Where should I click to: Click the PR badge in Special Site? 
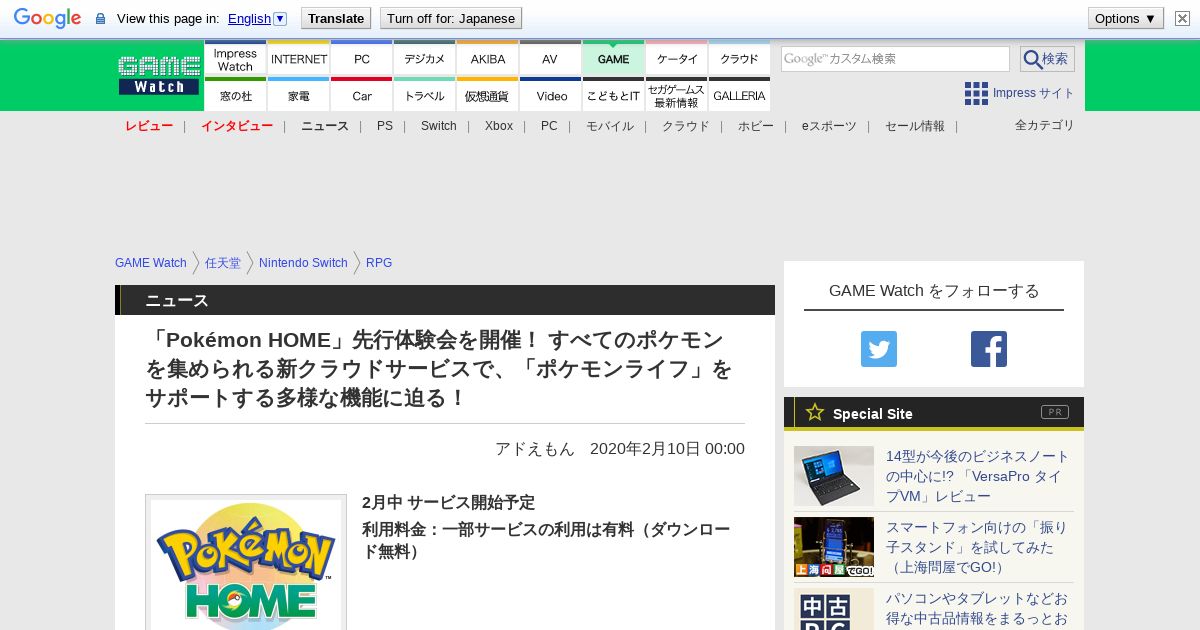[1055, 412]
